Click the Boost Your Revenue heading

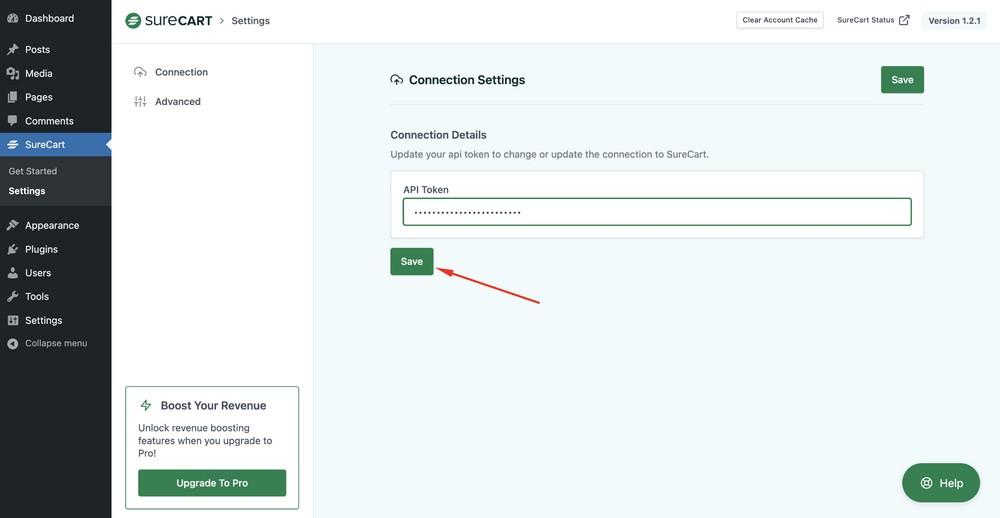[214, 406]
